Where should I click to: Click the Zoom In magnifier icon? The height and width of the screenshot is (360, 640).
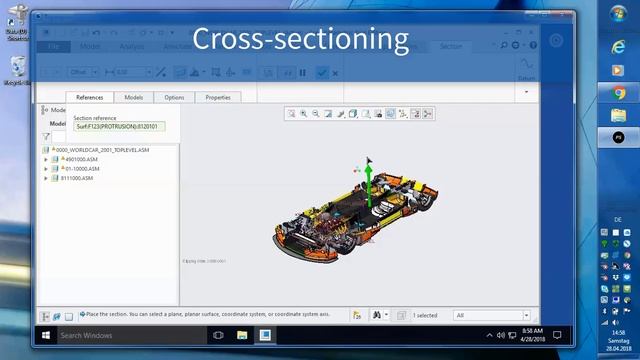click(304, 114)
